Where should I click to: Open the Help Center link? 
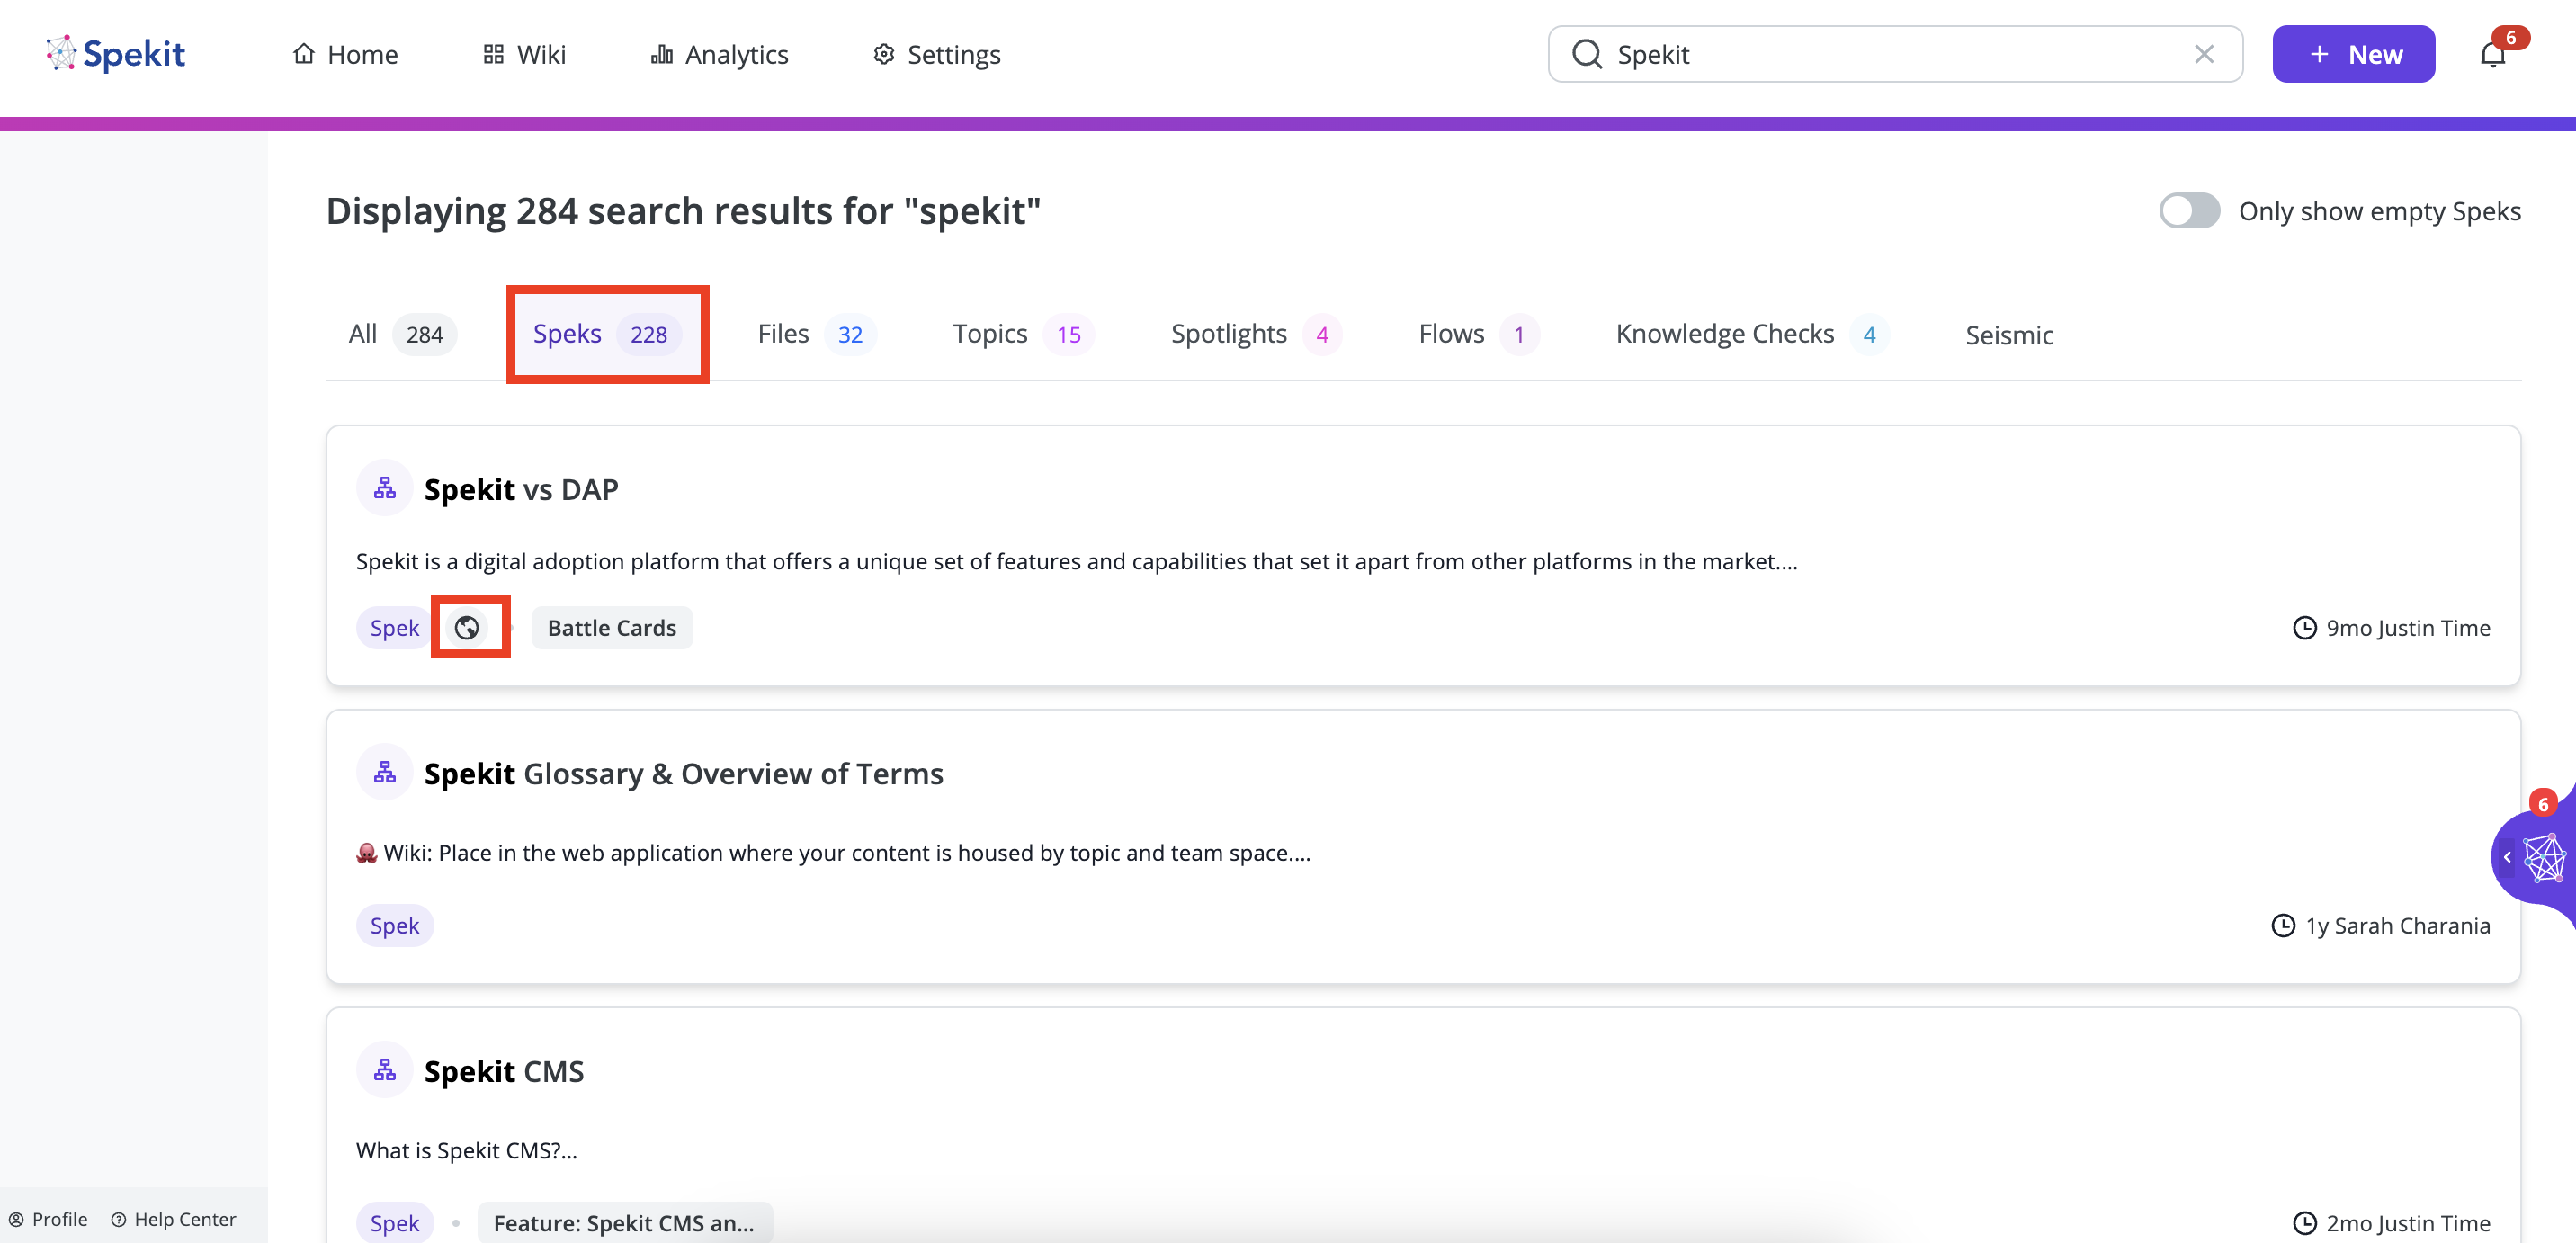pos(174,1219)
